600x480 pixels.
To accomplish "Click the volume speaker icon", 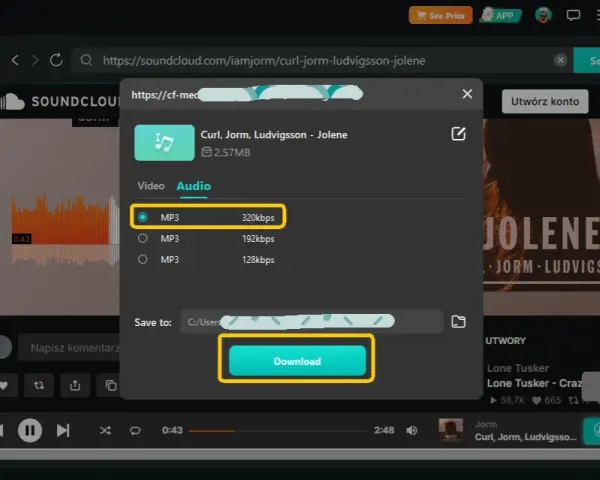I will (412, 431).
